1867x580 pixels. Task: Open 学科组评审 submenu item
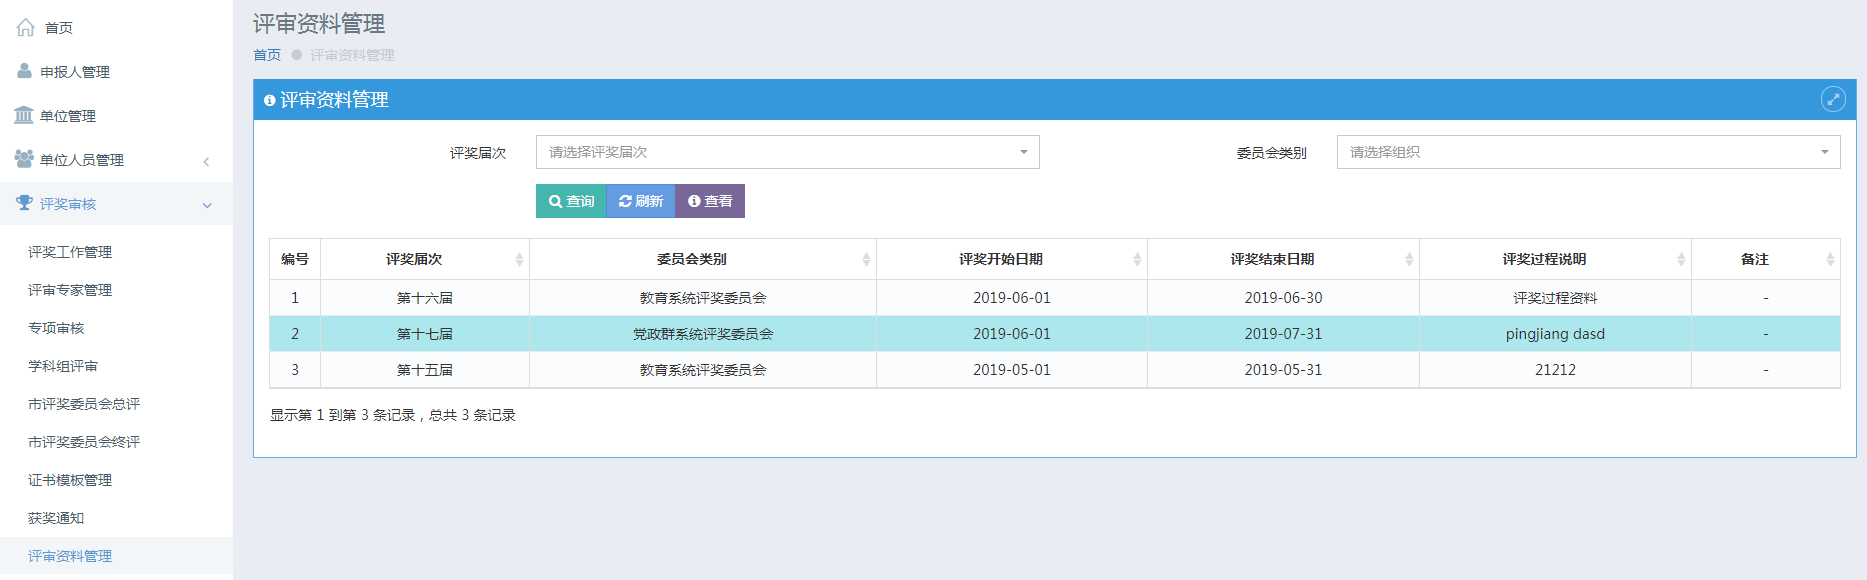63,366
